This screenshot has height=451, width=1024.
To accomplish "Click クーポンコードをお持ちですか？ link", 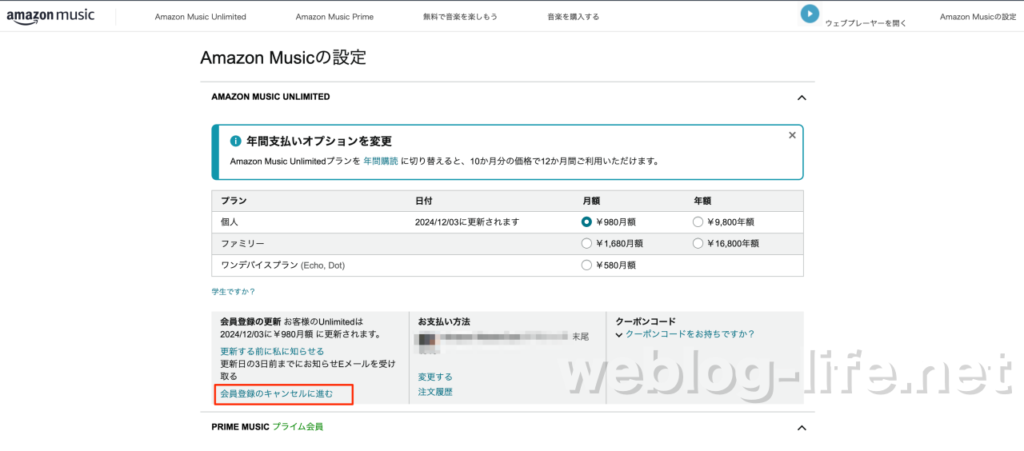I will pos(690,334).
